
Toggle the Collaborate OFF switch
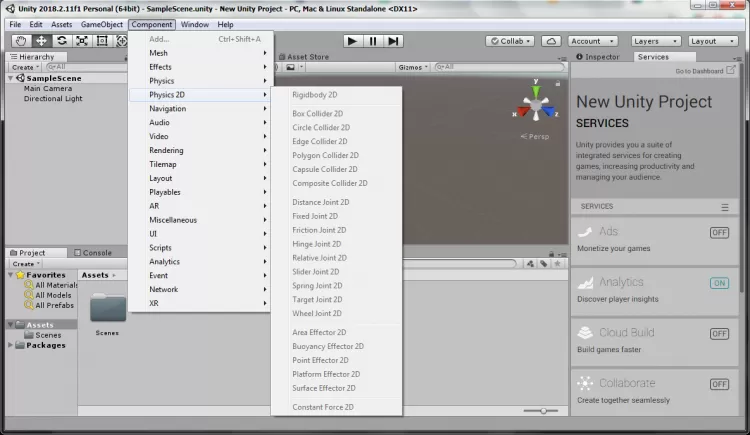click(719, 384)
